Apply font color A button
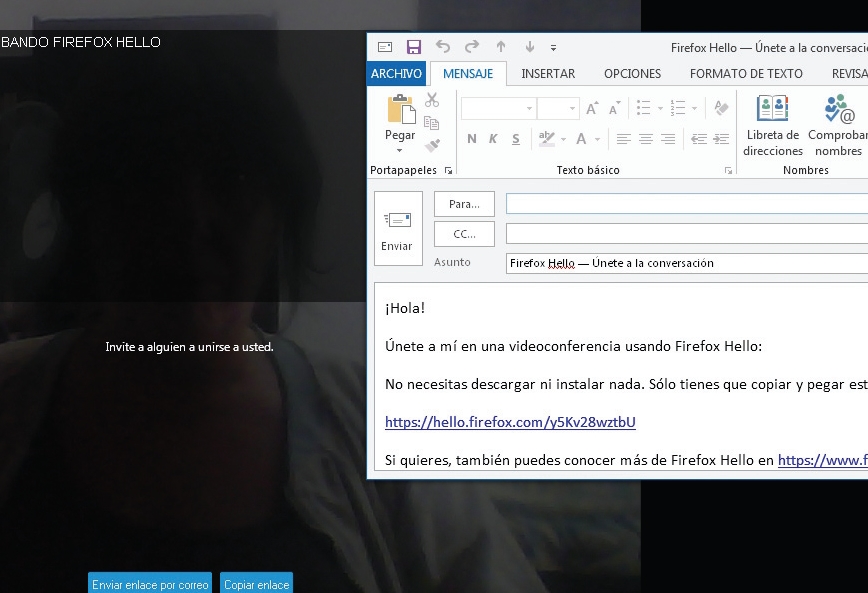The image size is (868, 593). click(x=581, y=138)
